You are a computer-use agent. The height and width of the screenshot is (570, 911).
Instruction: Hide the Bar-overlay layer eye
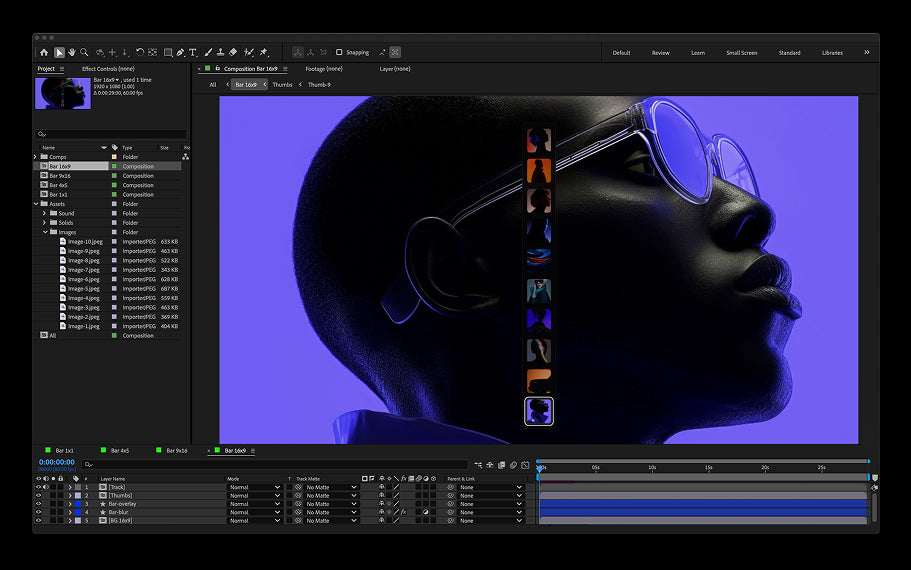pyautogui.click(x=38, y=504)
